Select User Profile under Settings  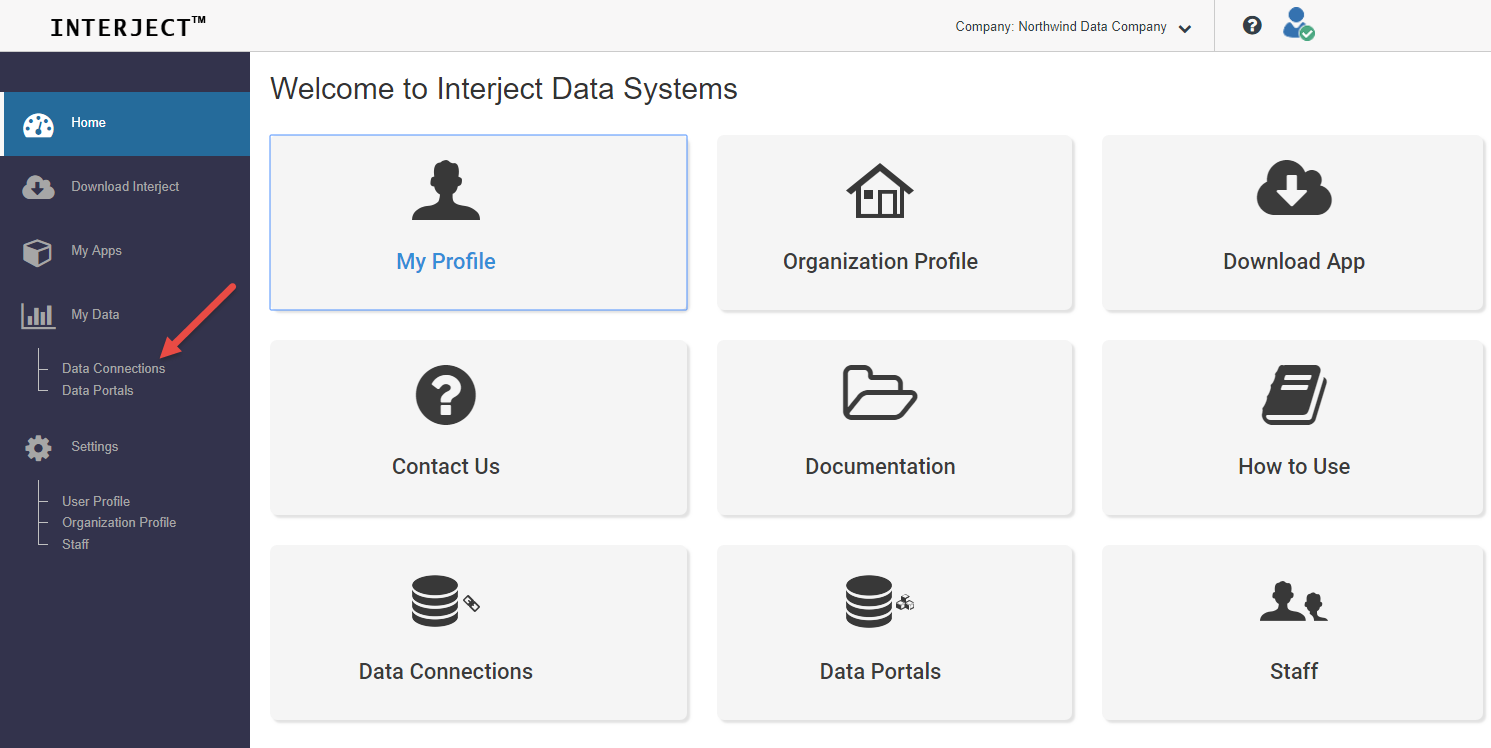pyautogui.click(x=96, y=501)
